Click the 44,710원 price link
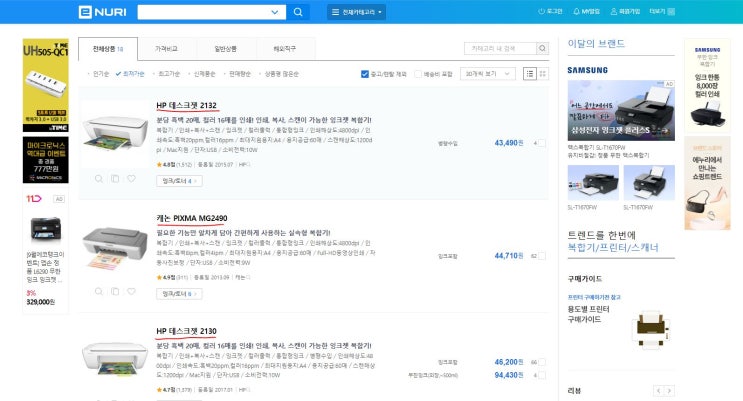The image size is (743, 401). (509, 256)
